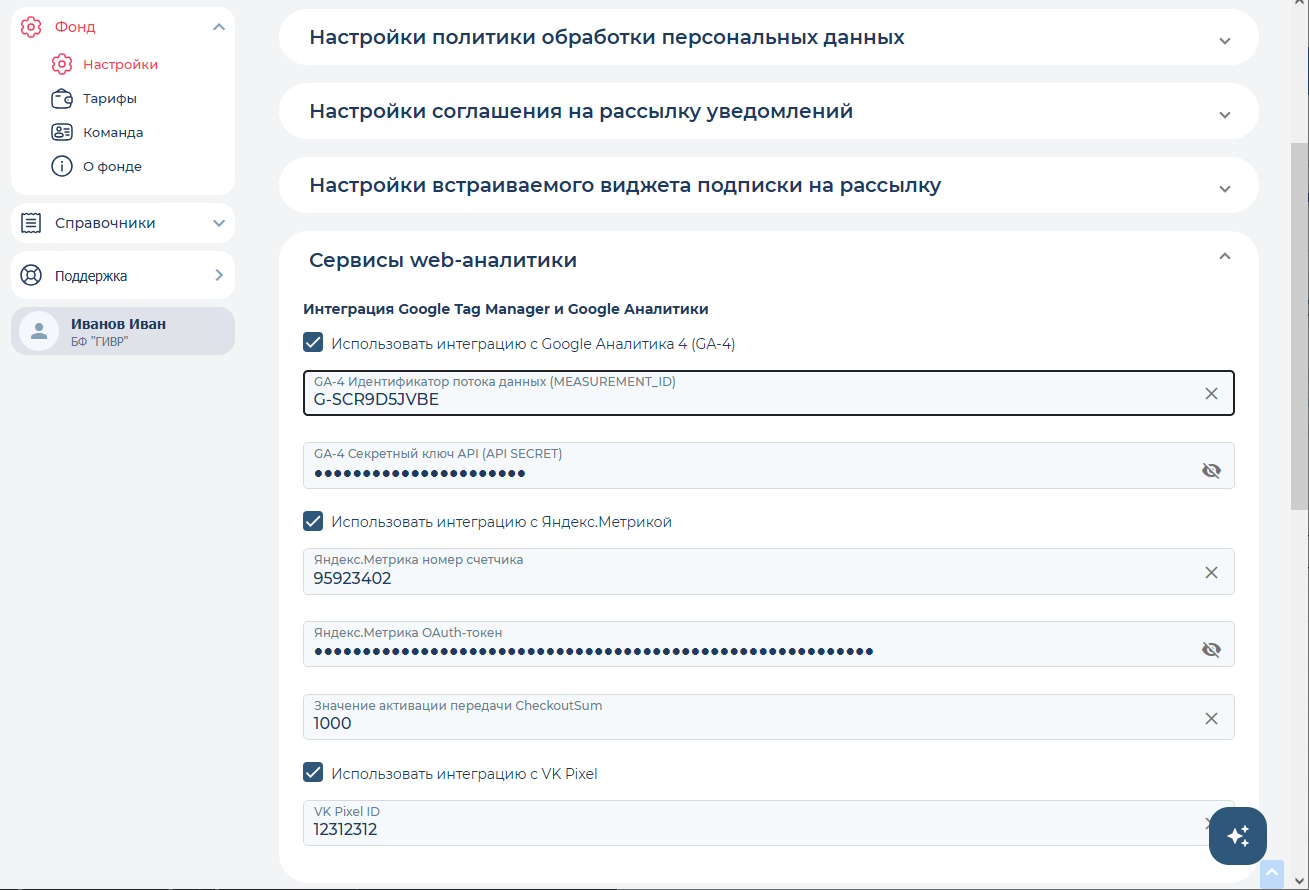Open the Иванов Иван profile card

tap(123, 331)
